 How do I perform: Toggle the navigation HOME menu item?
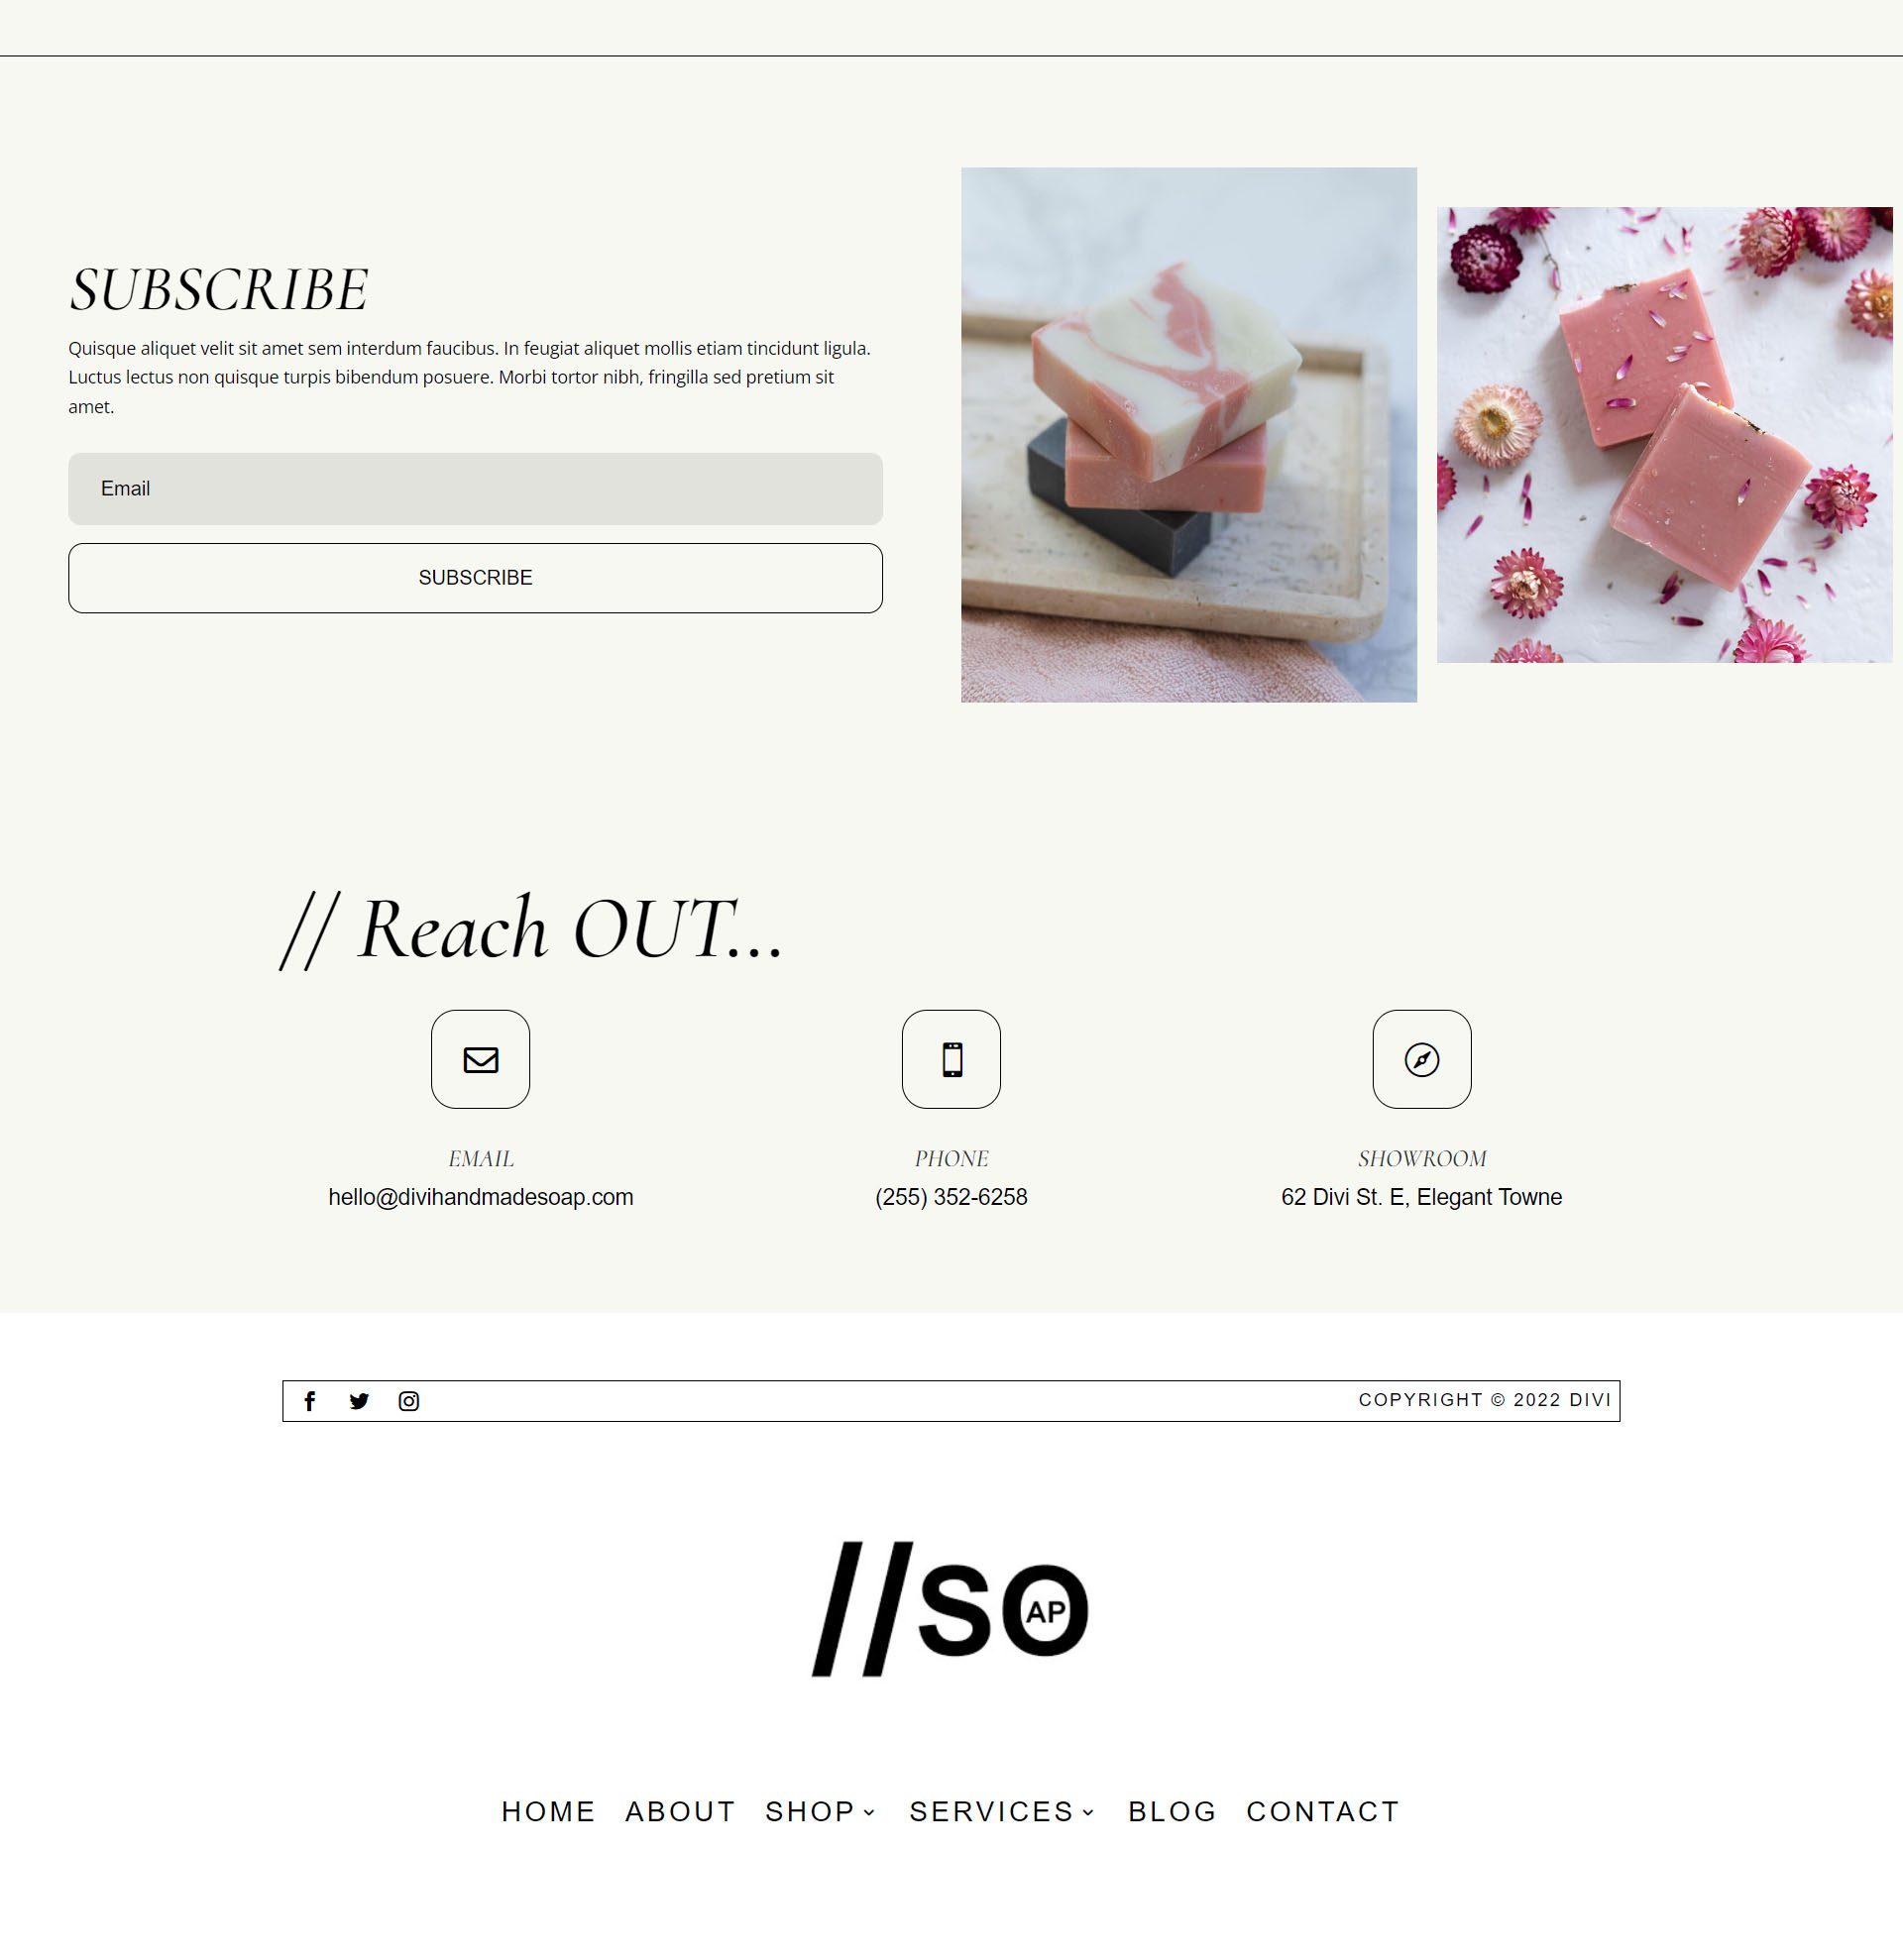(550, 1811)
